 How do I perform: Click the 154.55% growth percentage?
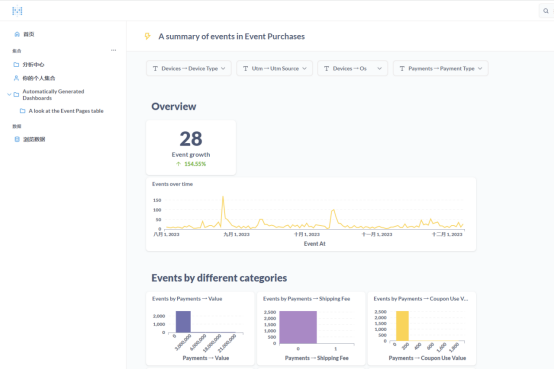[195, 164]
